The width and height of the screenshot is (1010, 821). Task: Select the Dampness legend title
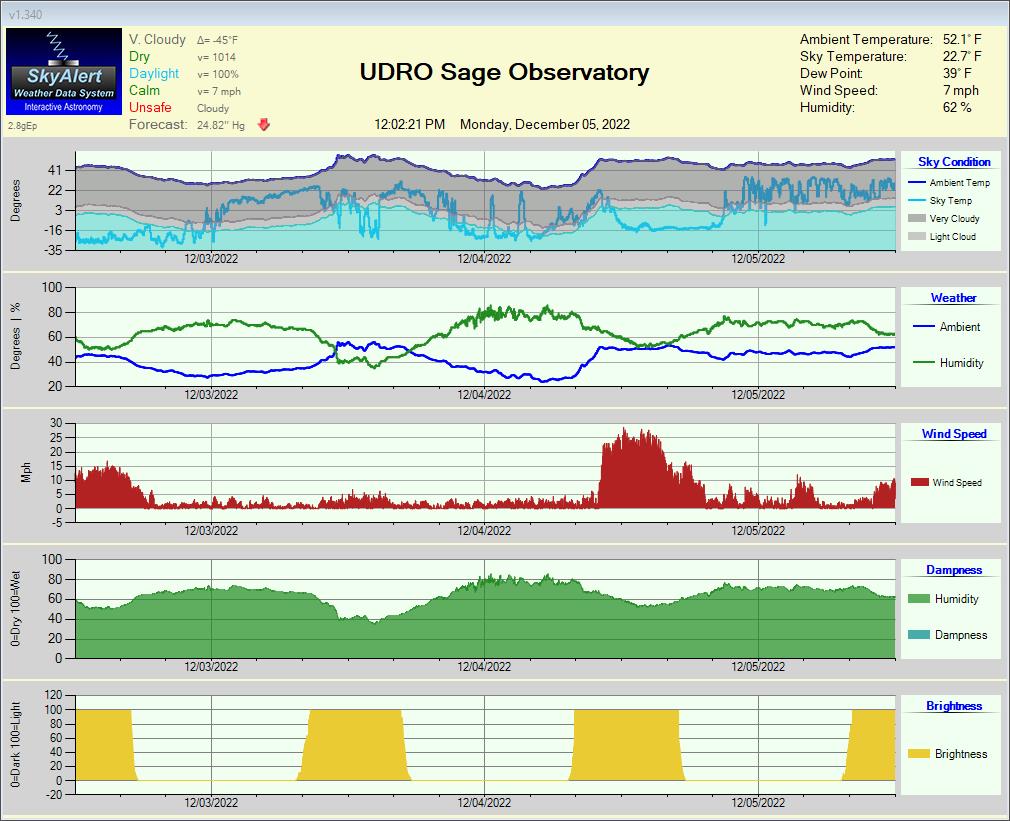pyautogui.click(x=953, y=570)
